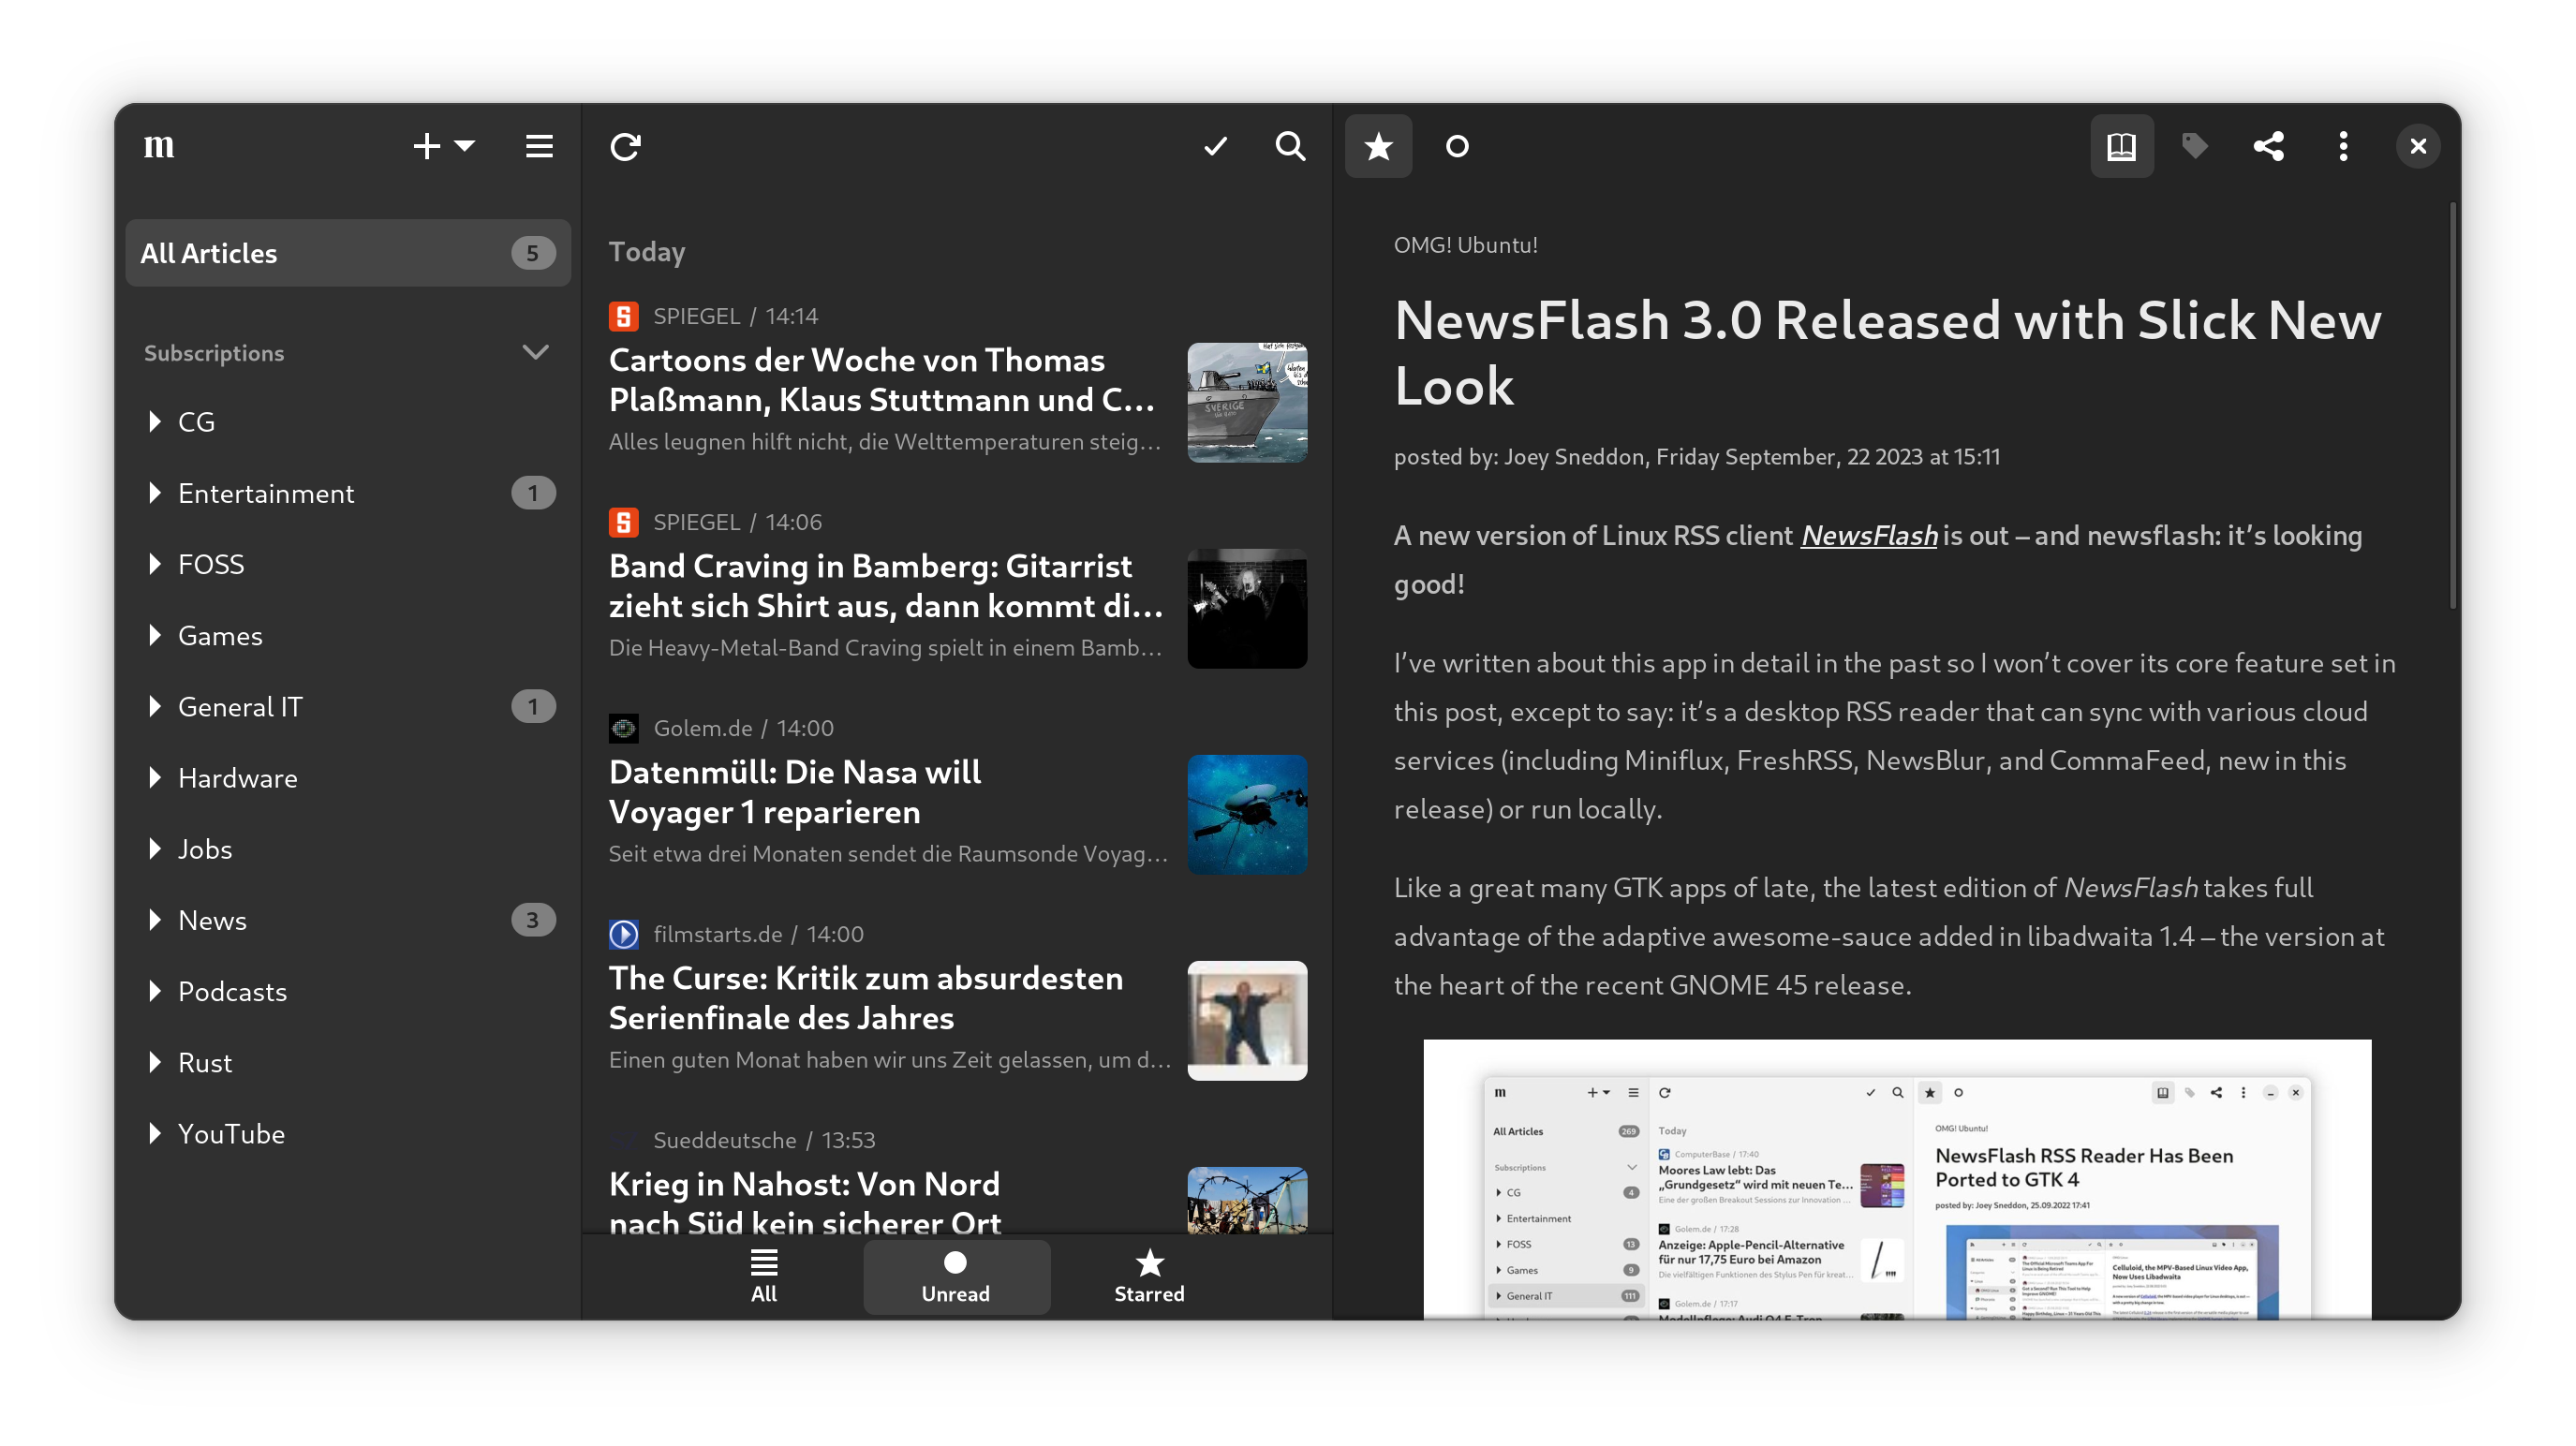The width and height of the screenshot is (2576, 1446).
Task: Follow the NewsFlash link in article
Action: click(1869, 535)
